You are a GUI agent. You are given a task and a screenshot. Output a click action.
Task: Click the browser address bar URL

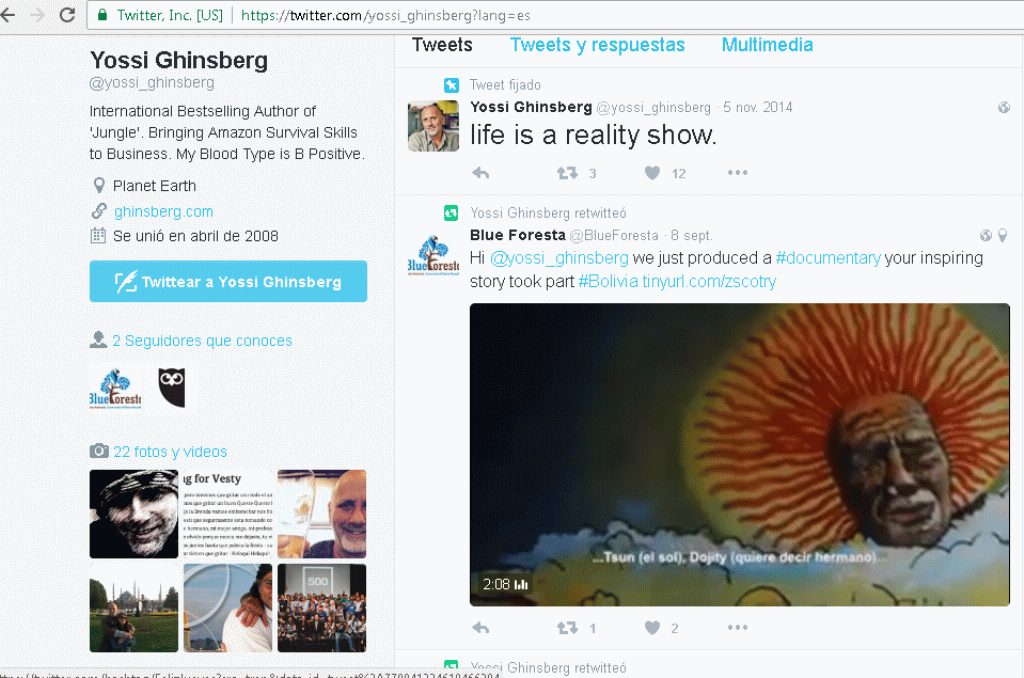(385, 15)
